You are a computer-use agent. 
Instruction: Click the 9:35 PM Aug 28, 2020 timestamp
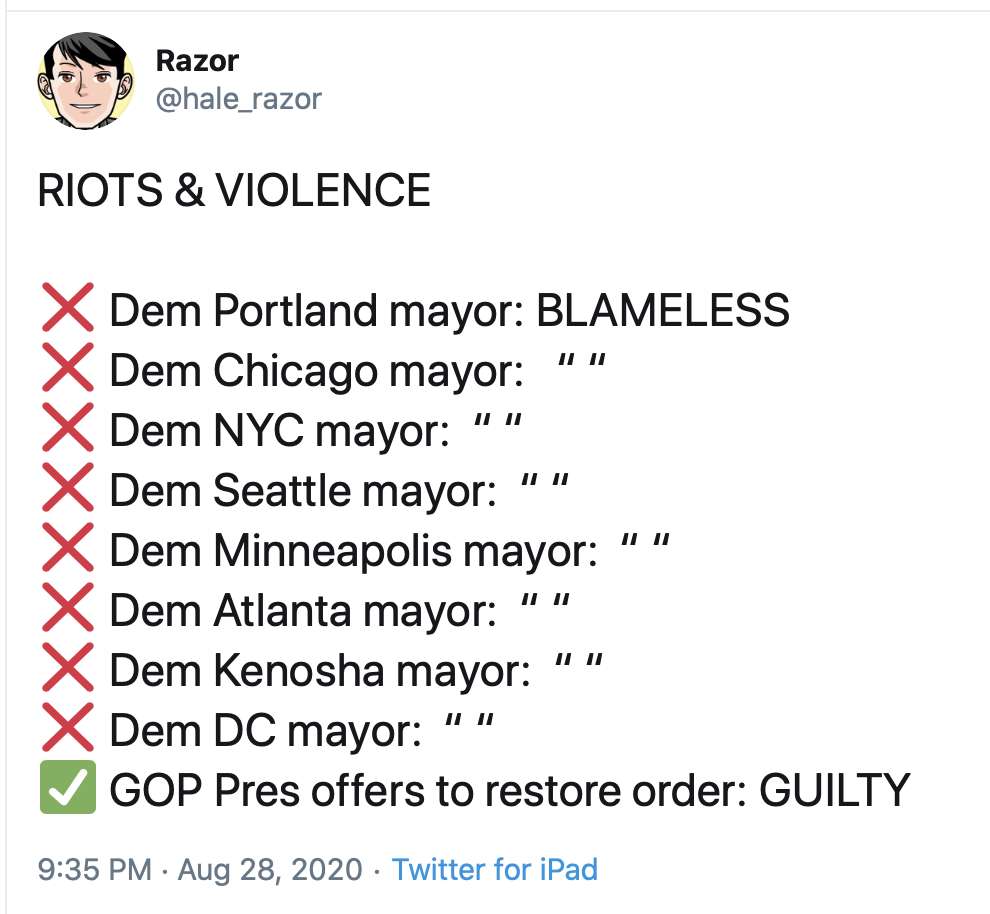[x=200, y=869]
